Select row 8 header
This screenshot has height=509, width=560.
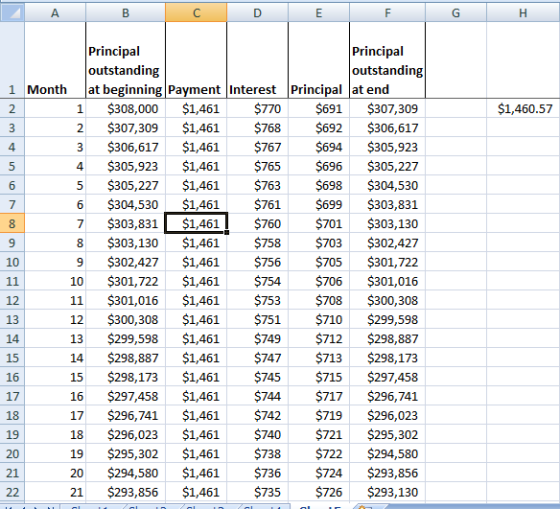pos(12,224)
